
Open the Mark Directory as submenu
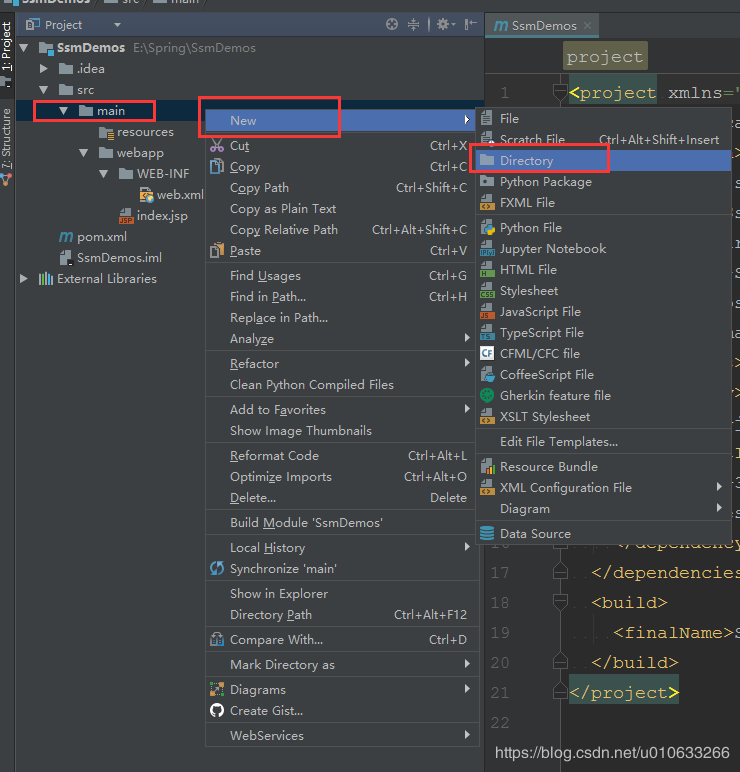tap(342, 665)
